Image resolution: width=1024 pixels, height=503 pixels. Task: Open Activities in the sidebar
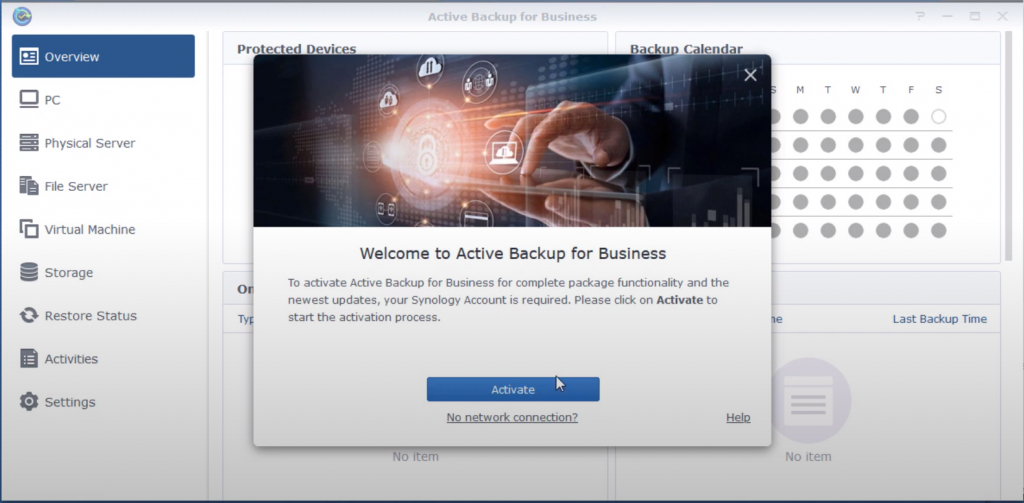tap(71, 358)
